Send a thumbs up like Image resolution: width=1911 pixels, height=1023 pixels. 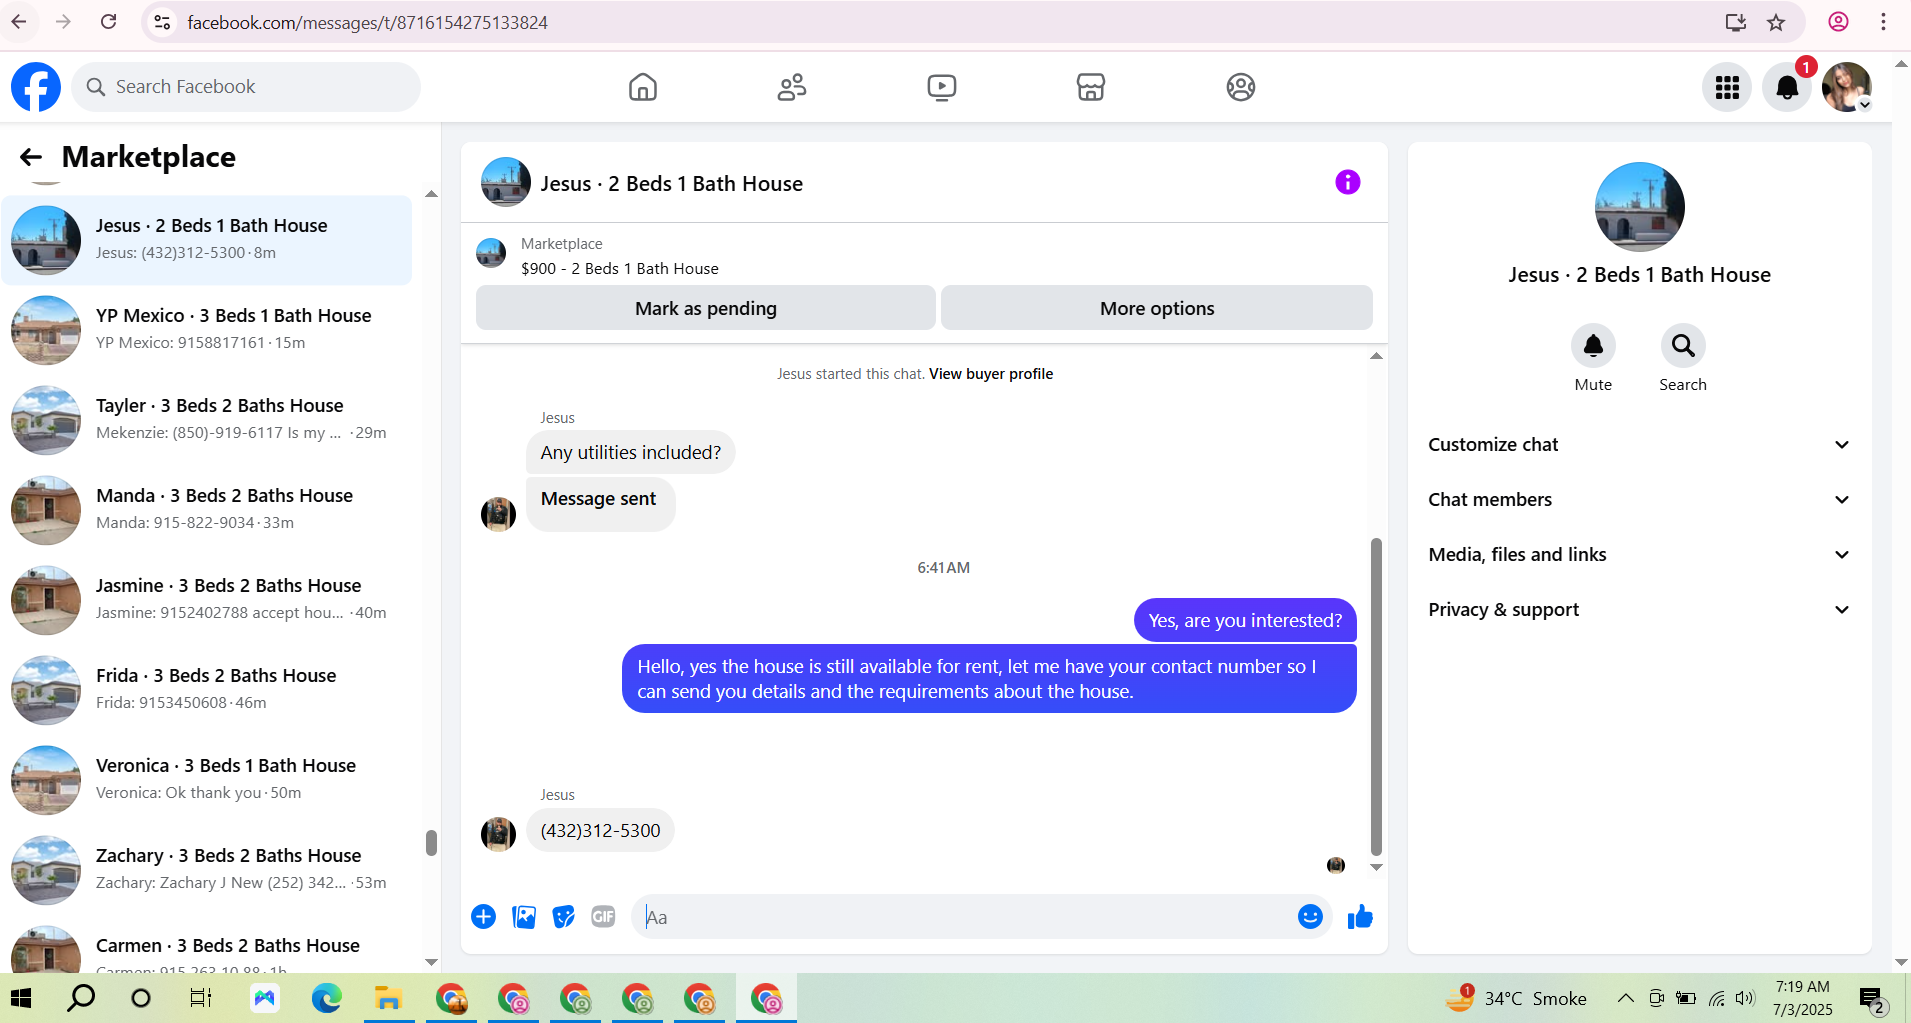[1360, 917]
